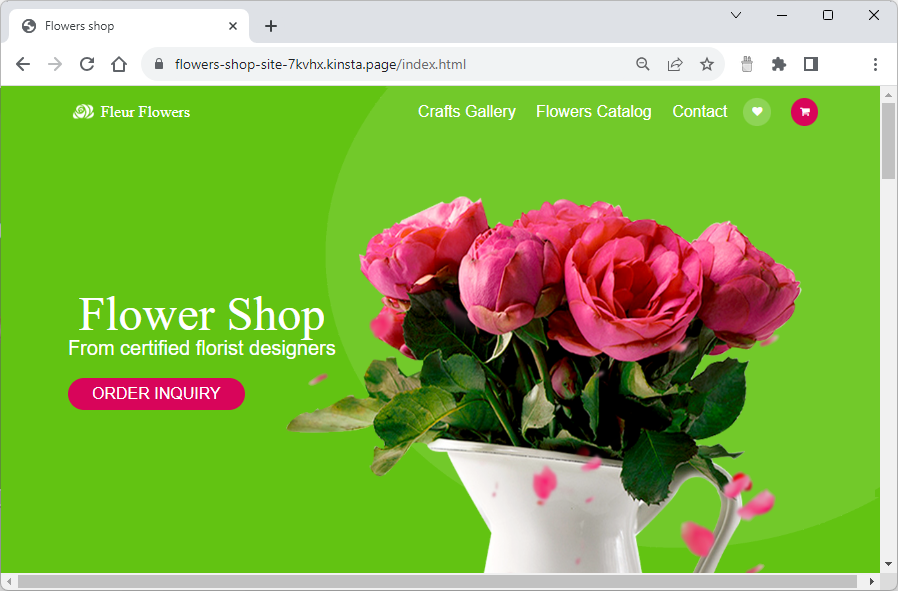Open the Chrome side panel icon

(x=811, y=63)
